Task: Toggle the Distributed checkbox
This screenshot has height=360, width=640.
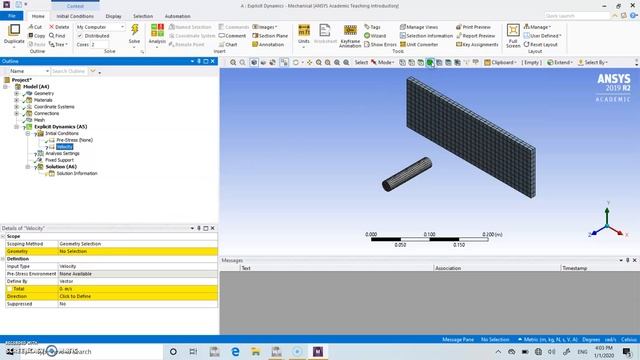Action: [x=80, y=36]
